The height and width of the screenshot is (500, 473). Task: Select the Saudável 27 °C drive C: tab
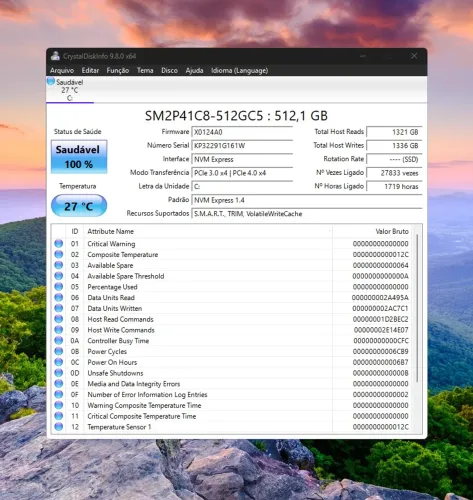tap(70, 90)
